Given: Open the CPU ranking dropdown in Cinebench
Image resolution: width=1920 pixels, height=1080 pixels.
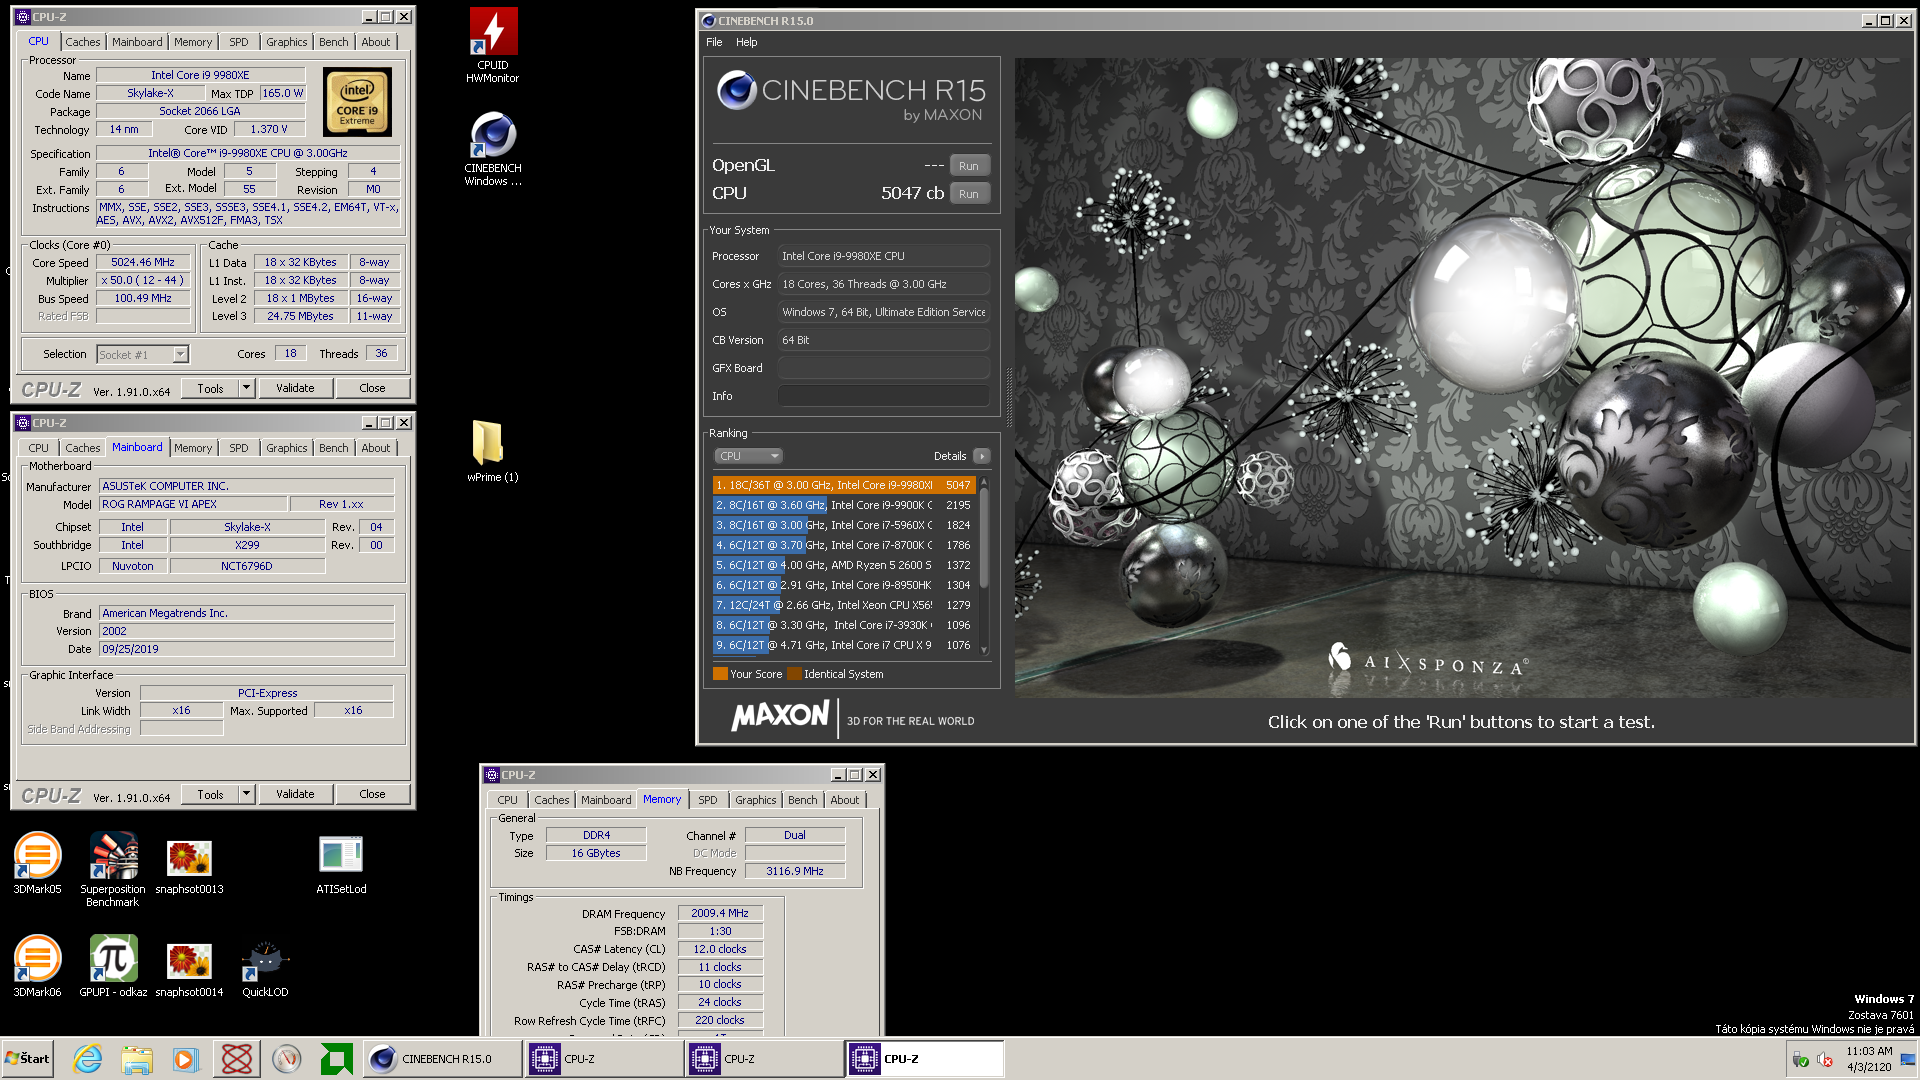Looking at the screenshot, I should [x=748, y=456].
